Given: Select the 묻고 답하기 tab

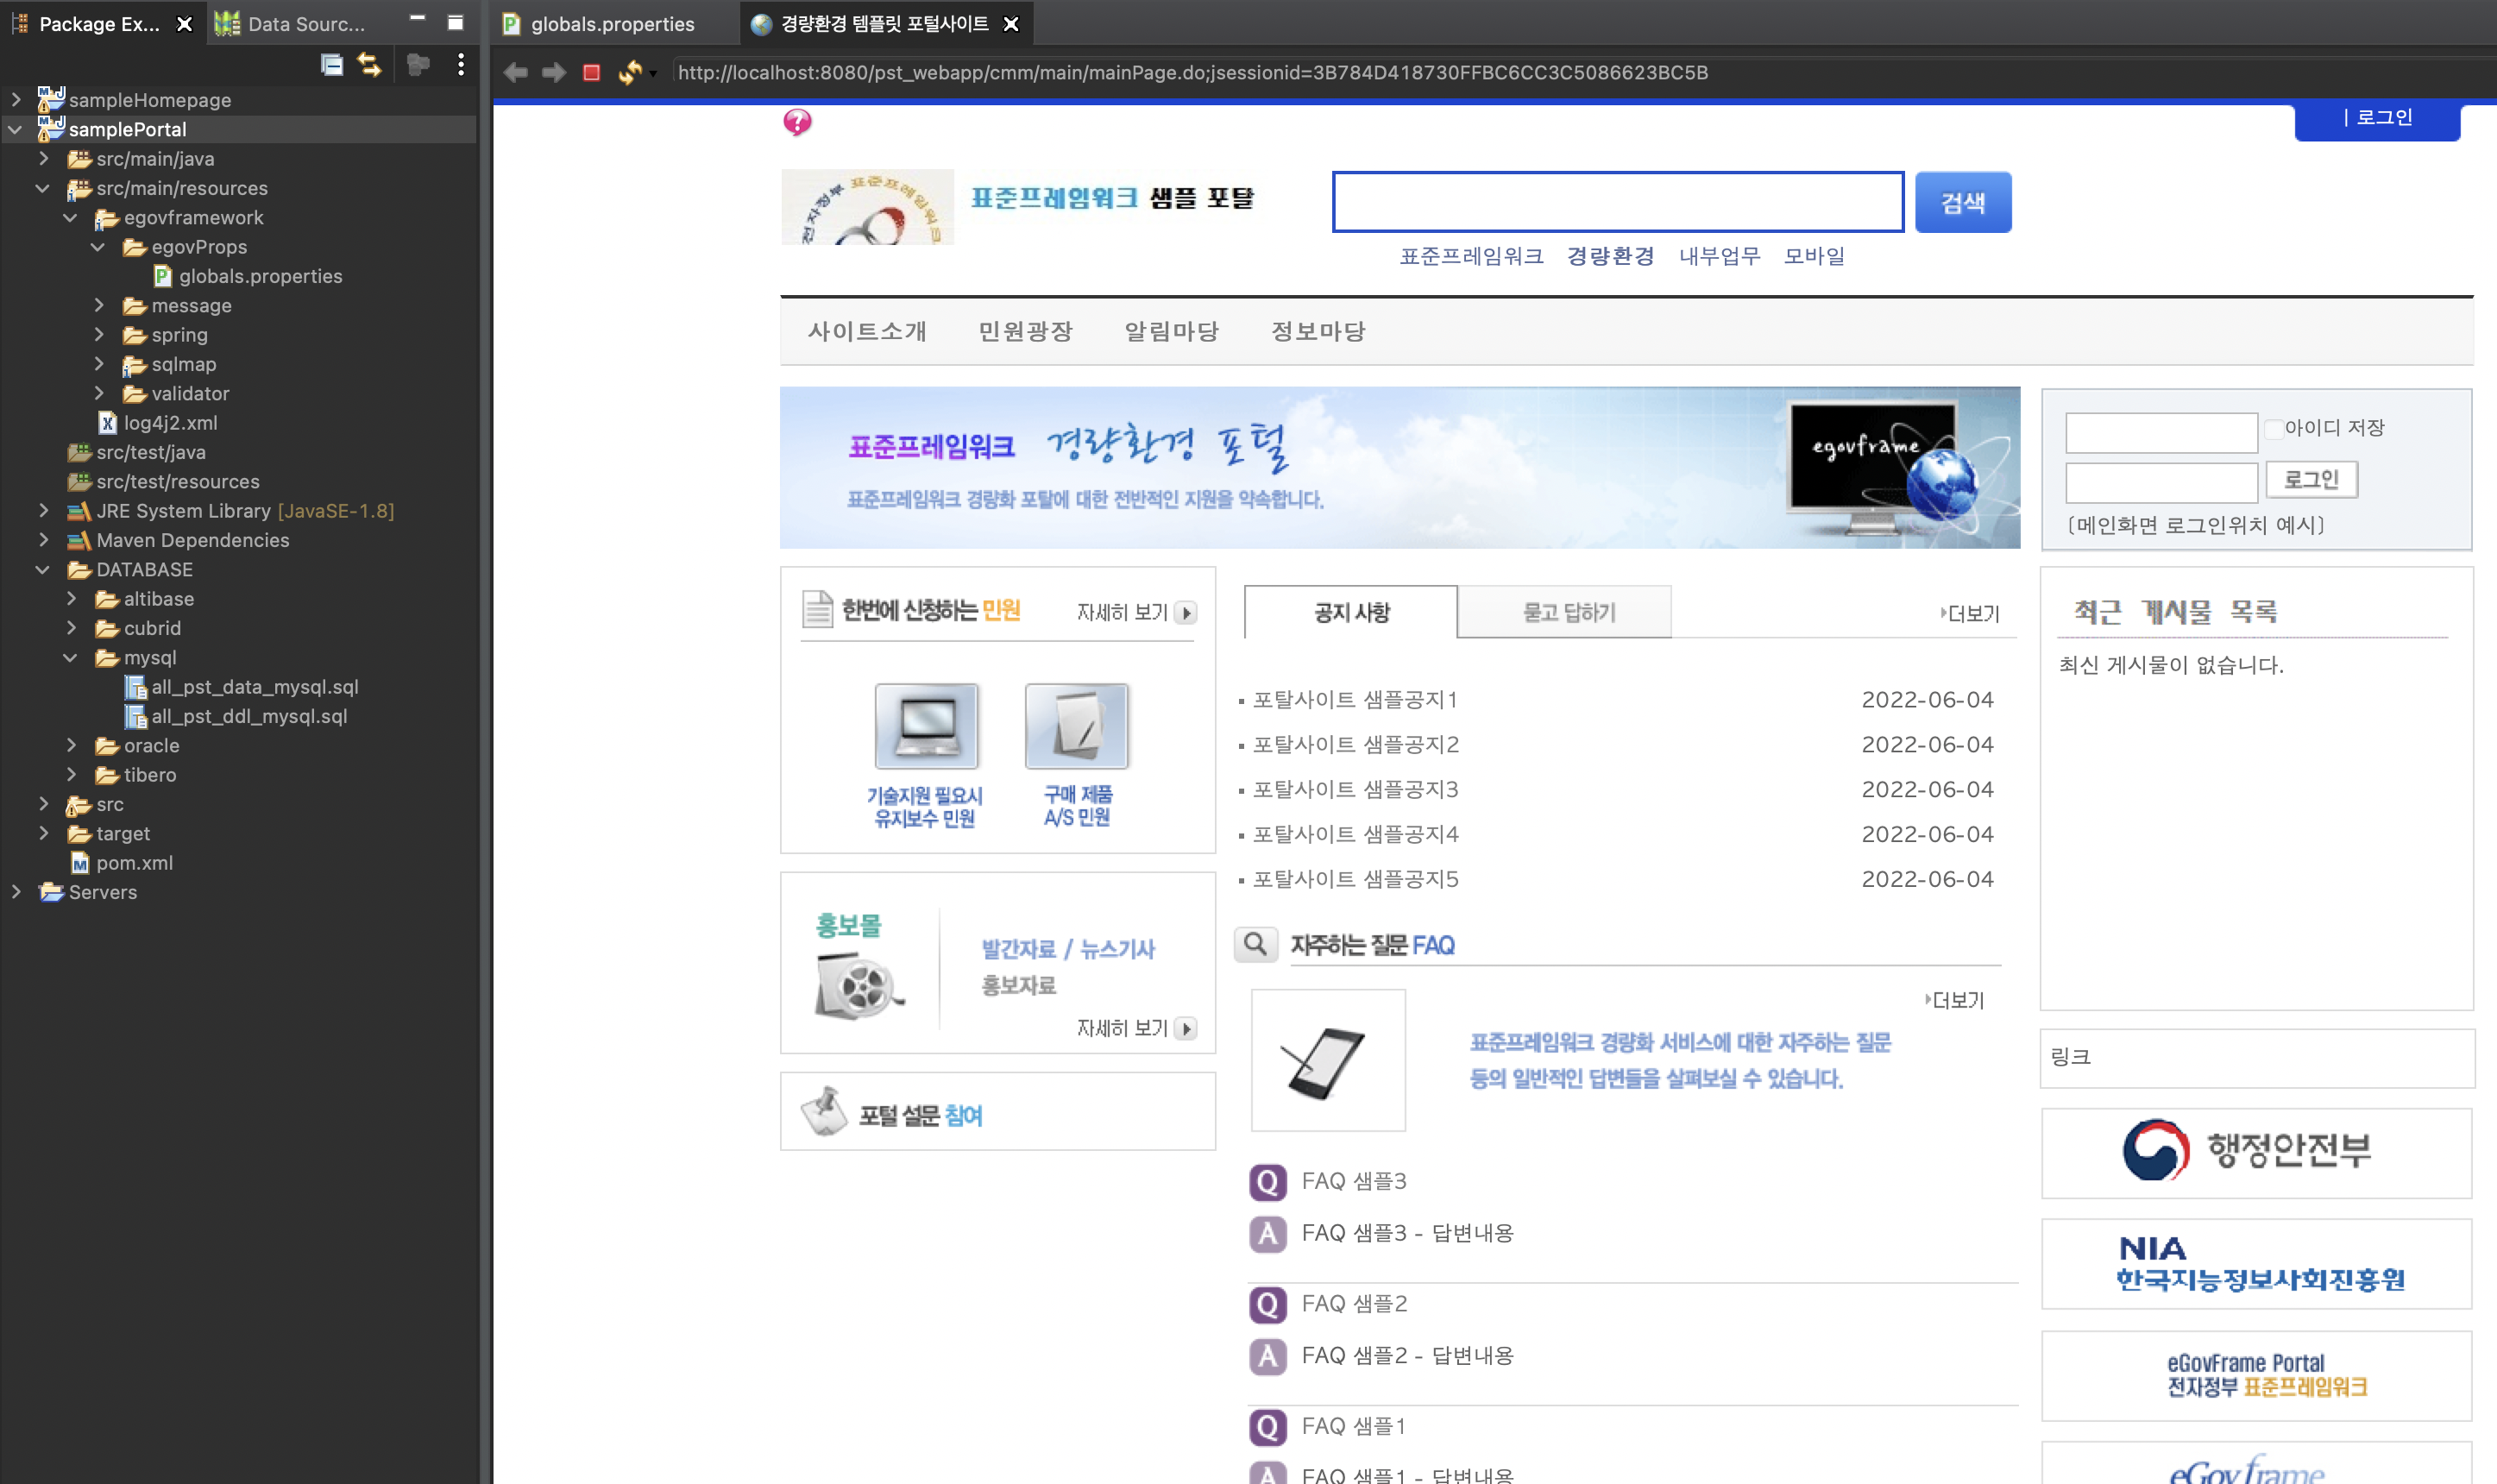Looking at the screenshot, I should 1567,612.
